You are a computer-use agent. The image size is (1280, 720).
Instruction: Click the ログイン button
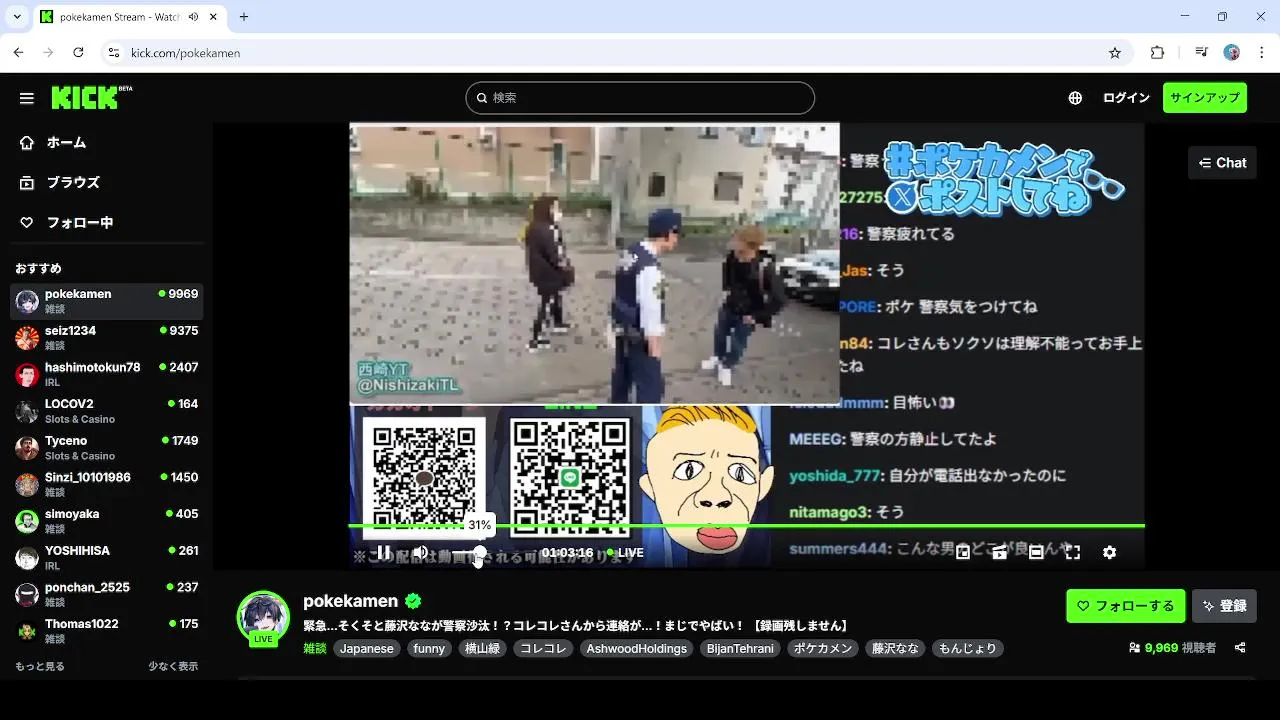tap(1126, 98)
